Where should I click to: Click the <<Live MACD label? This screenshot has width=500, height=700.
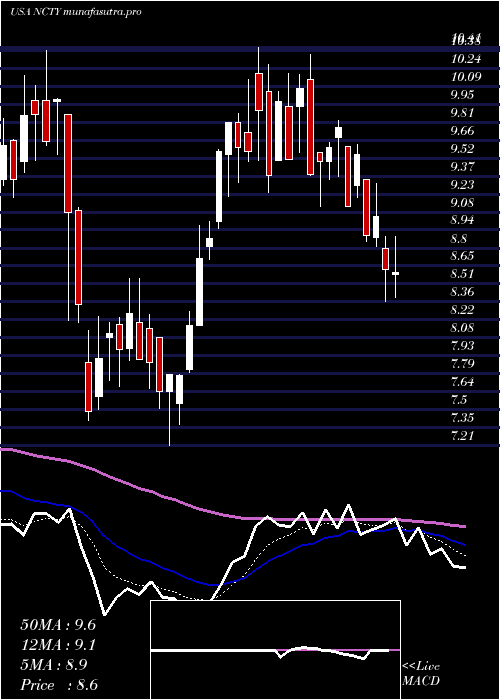pyautogui.click(x=421, y=674)
